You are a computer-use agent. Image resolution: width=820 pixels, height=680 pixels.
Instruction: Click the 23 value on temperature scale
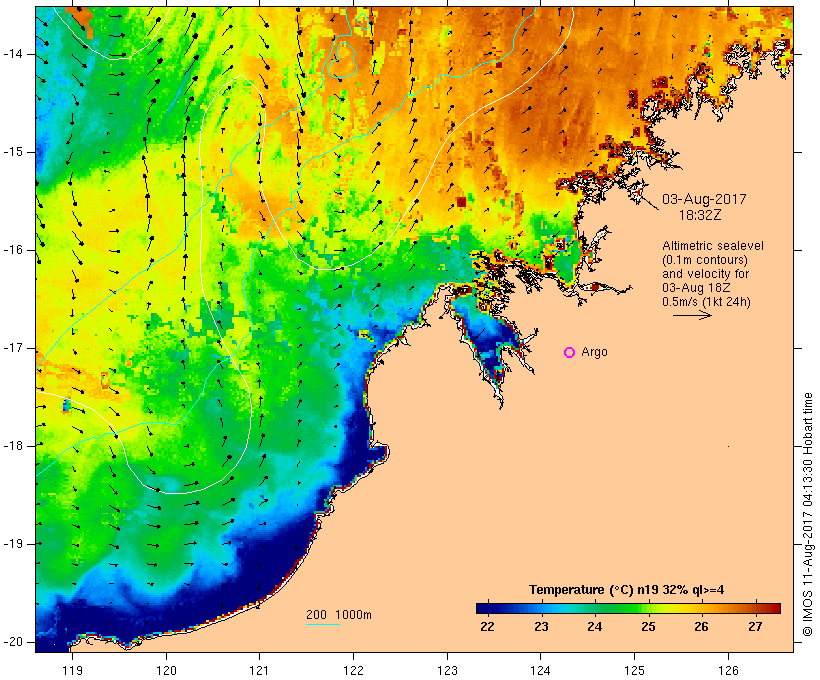(x=541, y=627)
